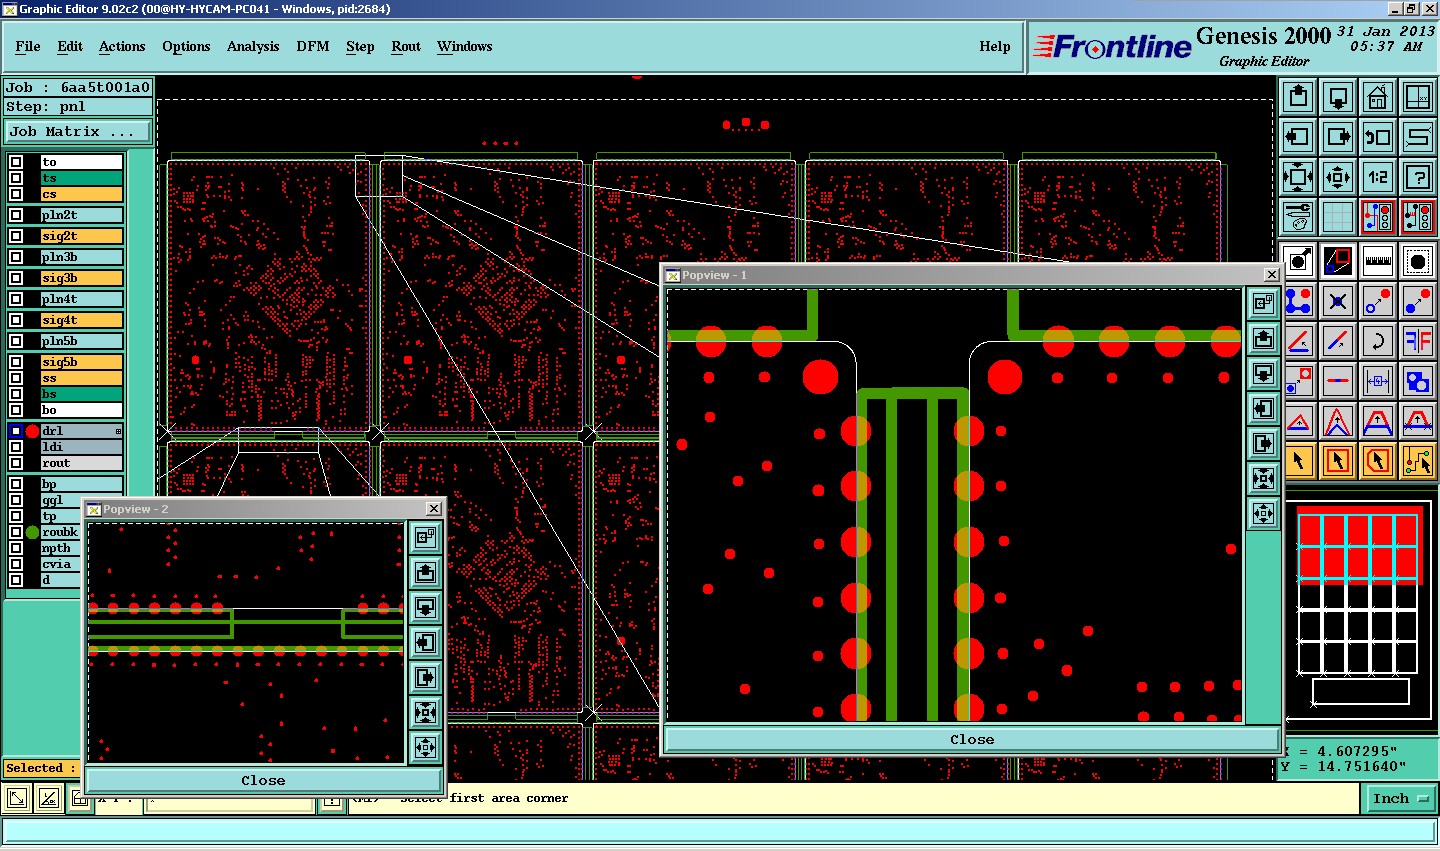Screen dimensions: 1440x851
Task: Select the mirror F tool
Action: coord(1418,341)
